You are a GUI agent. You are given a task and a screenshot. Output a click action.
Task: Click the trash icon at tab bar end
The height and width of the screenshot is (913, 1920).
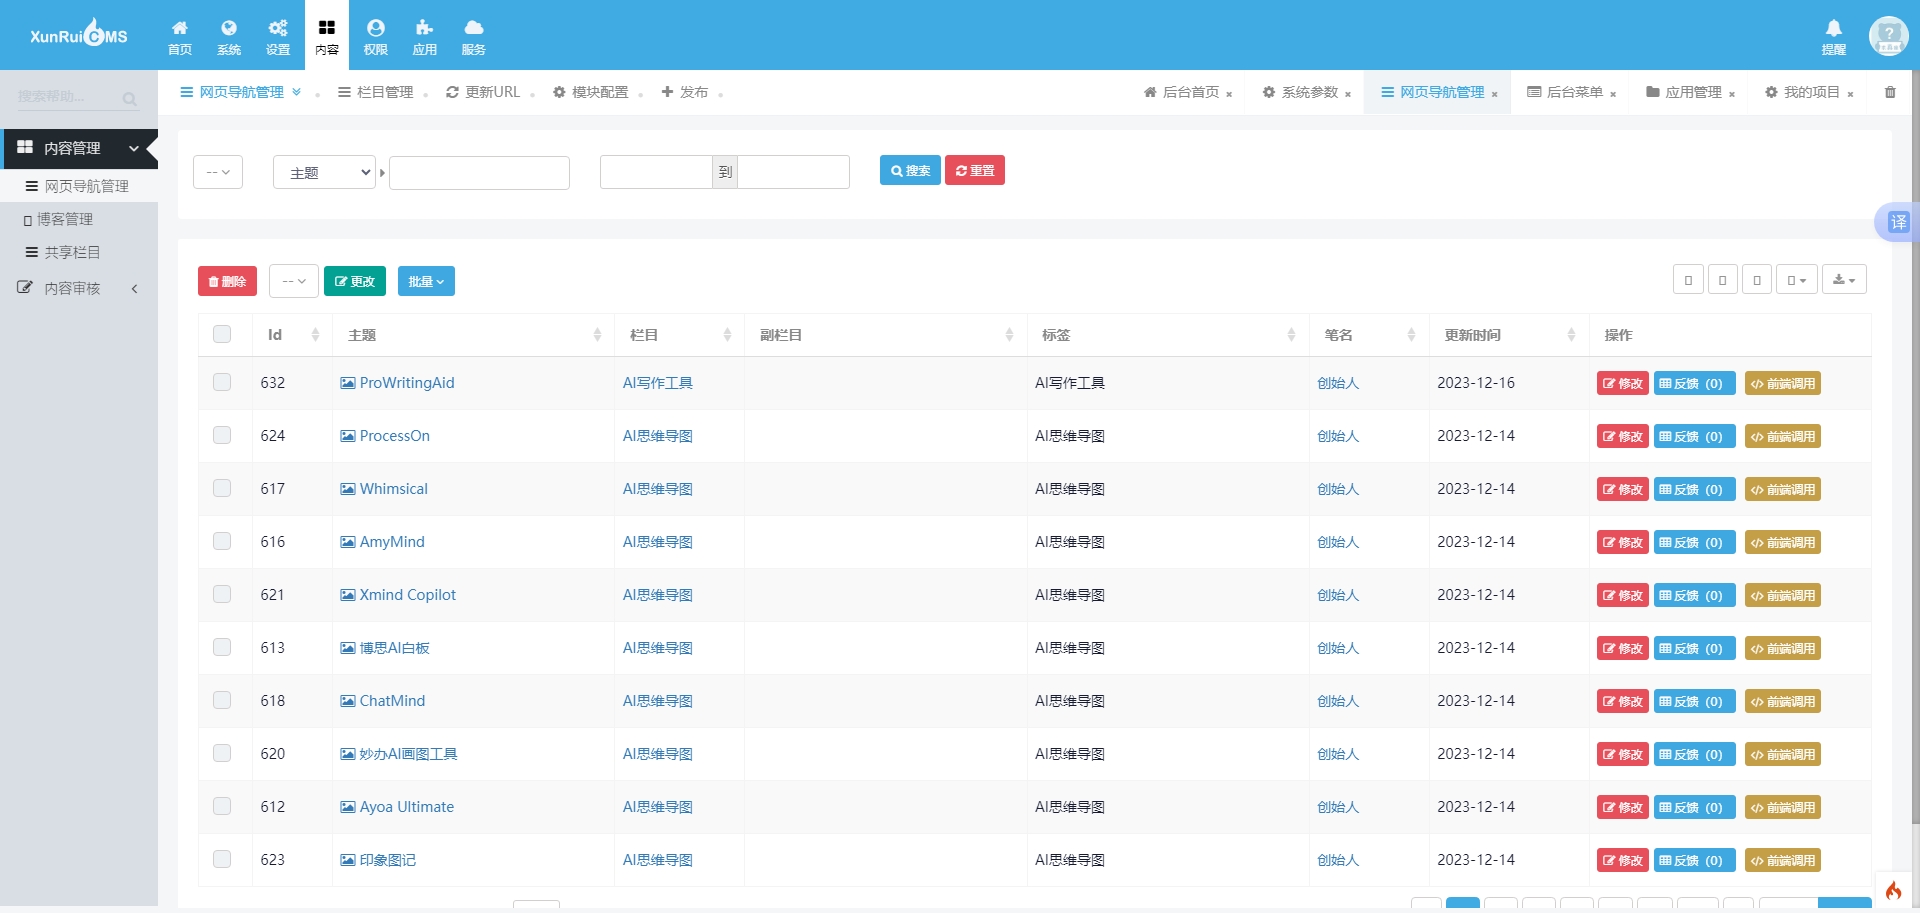click(1890, 92)
